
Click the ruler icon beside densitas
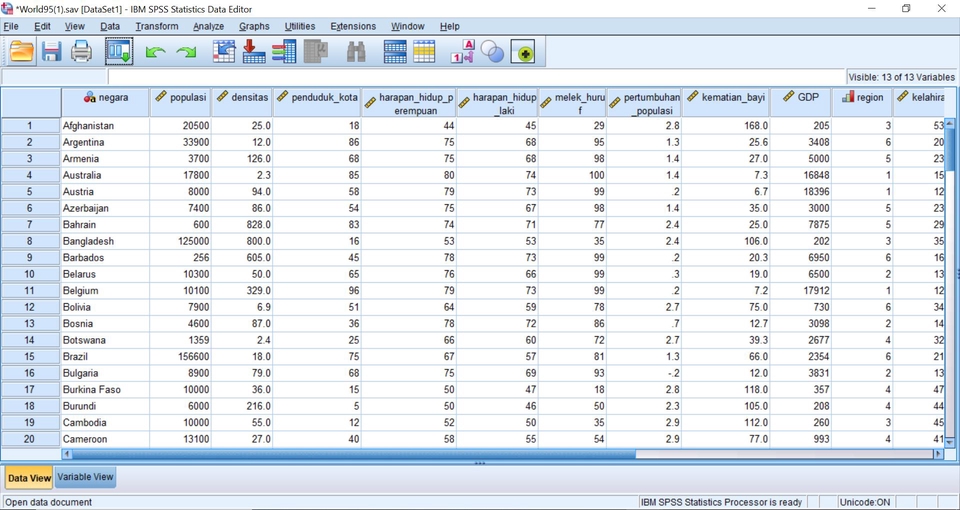click(x=222, y=97)
